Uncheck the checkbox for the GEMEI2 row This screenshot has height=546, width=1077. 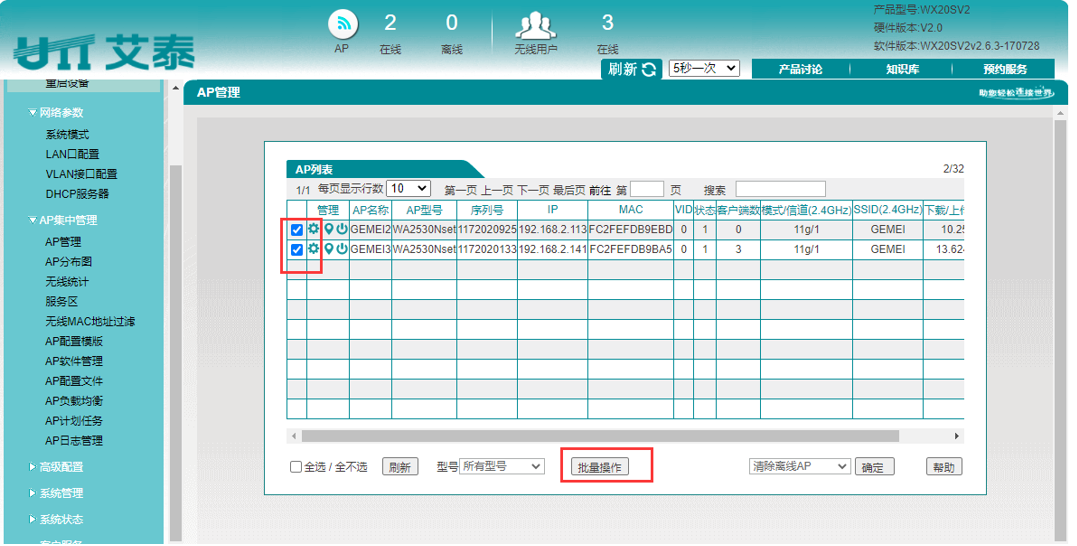(297, 230)
